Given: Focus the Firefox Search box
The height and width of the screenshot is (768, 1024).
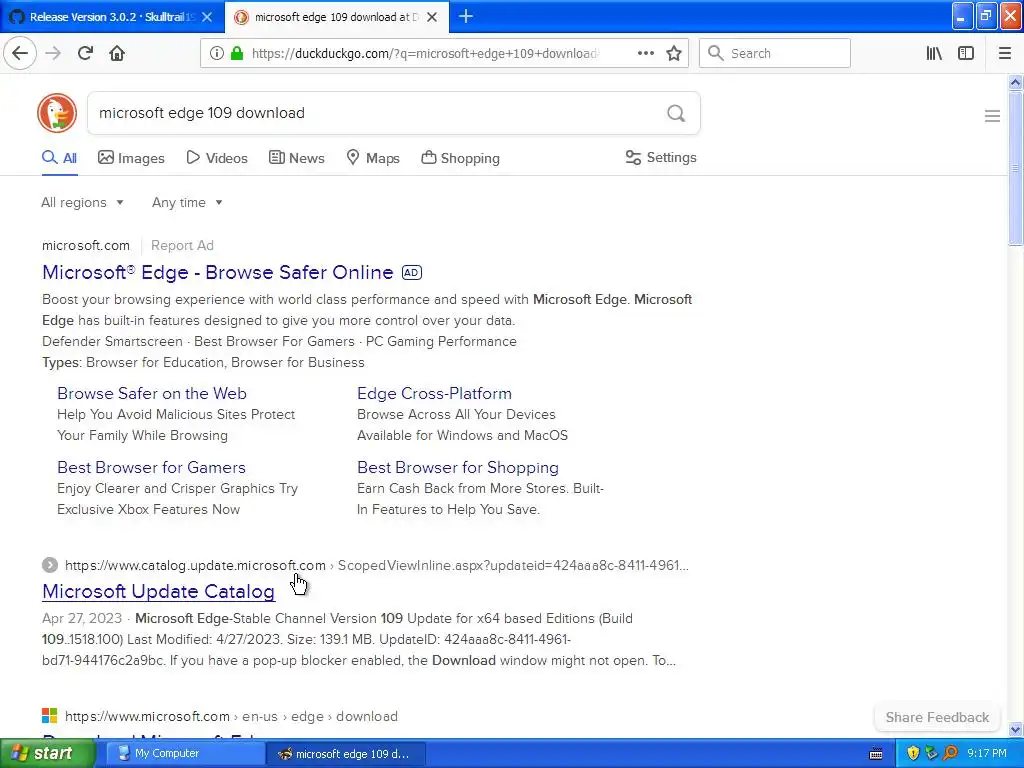Looking at the screenshot, I should point(775,53).
